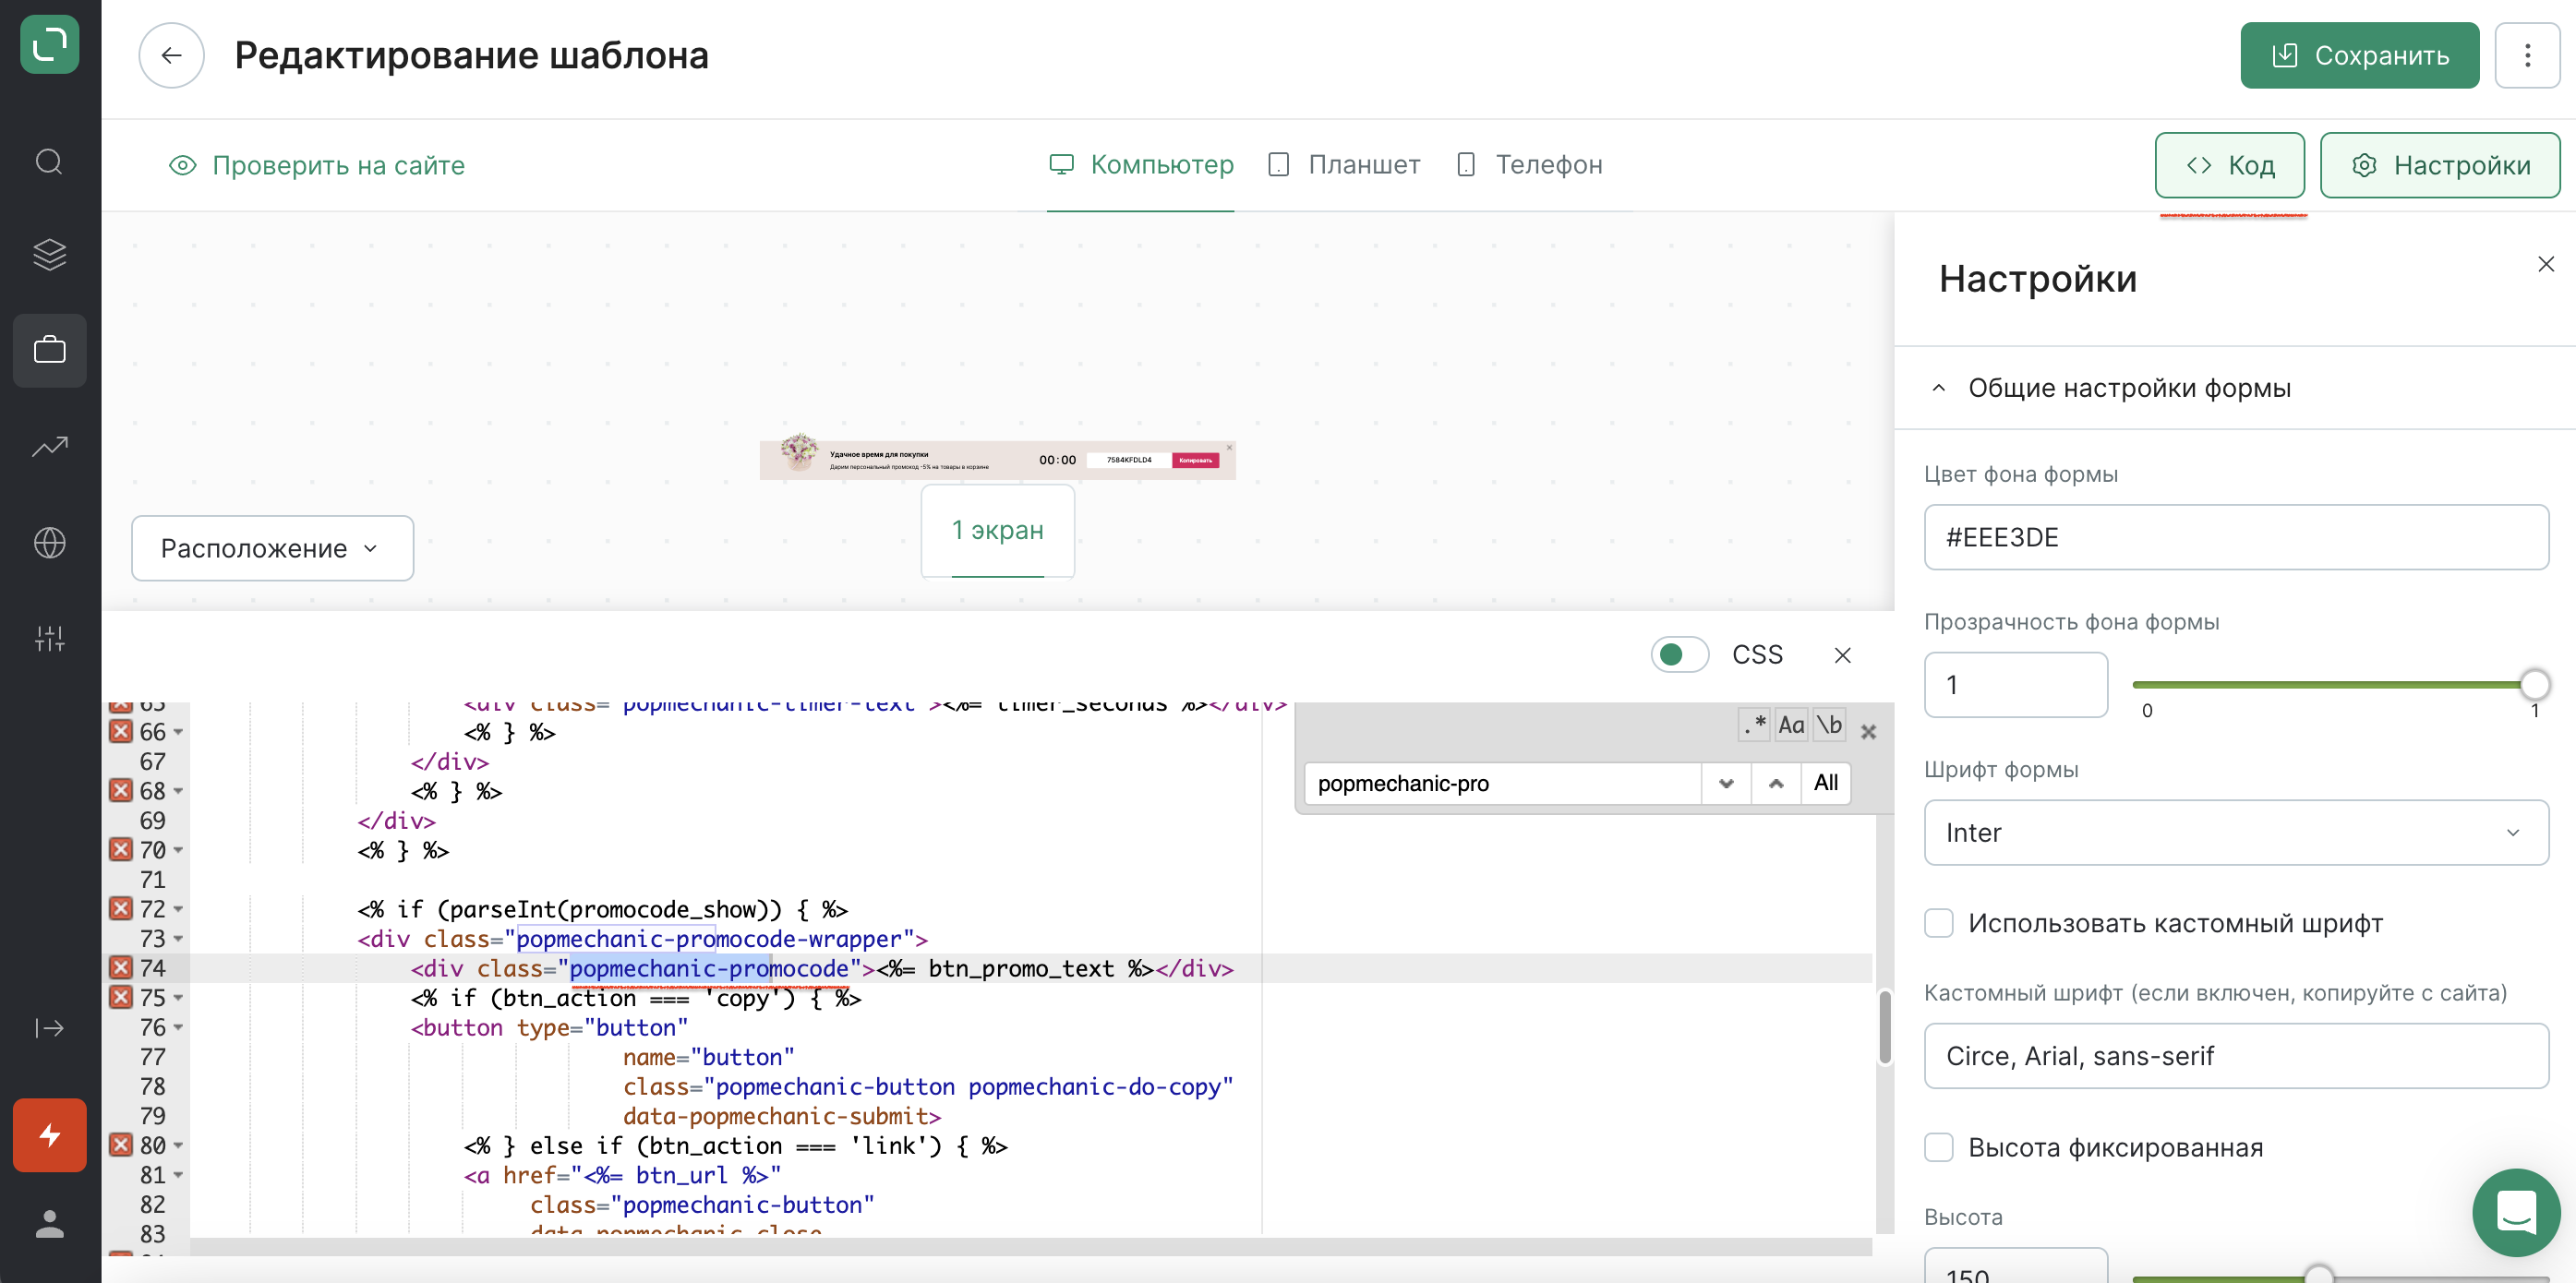
Task: Fold code at line 70
Action: [x=178, y=850]
